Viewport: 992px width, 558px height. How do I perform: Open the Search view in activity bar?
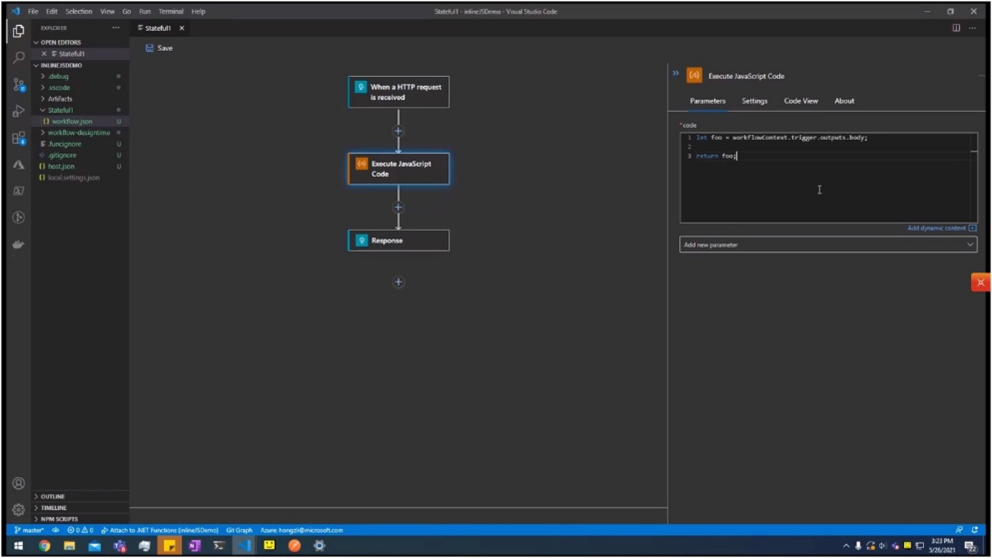coord(18,58)
